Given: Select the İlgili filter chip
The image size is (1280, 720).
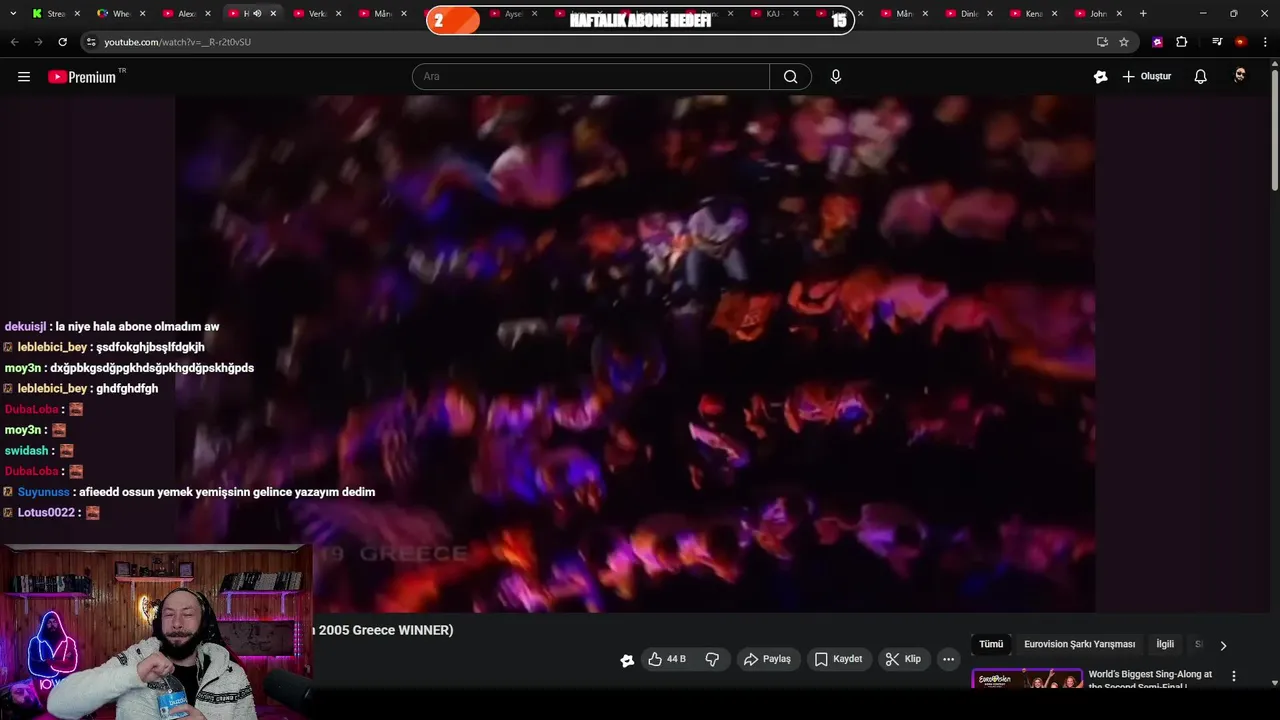Looking at the screenshot, I should [x=1165, y=645].
